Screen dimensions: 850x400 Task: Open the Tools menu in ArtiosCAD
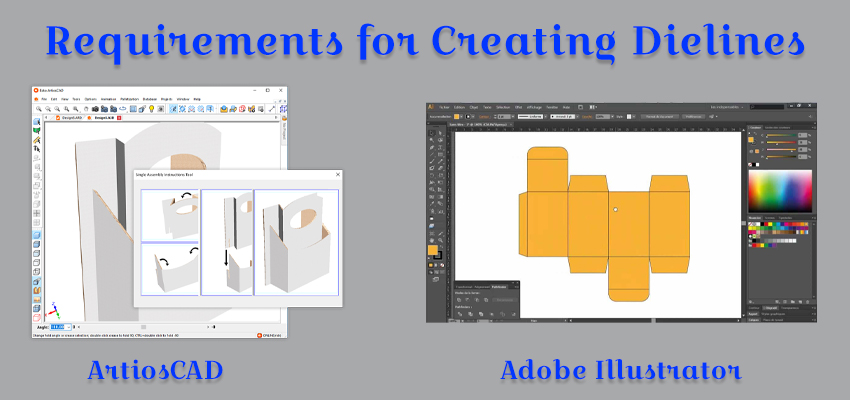(76, 99)
